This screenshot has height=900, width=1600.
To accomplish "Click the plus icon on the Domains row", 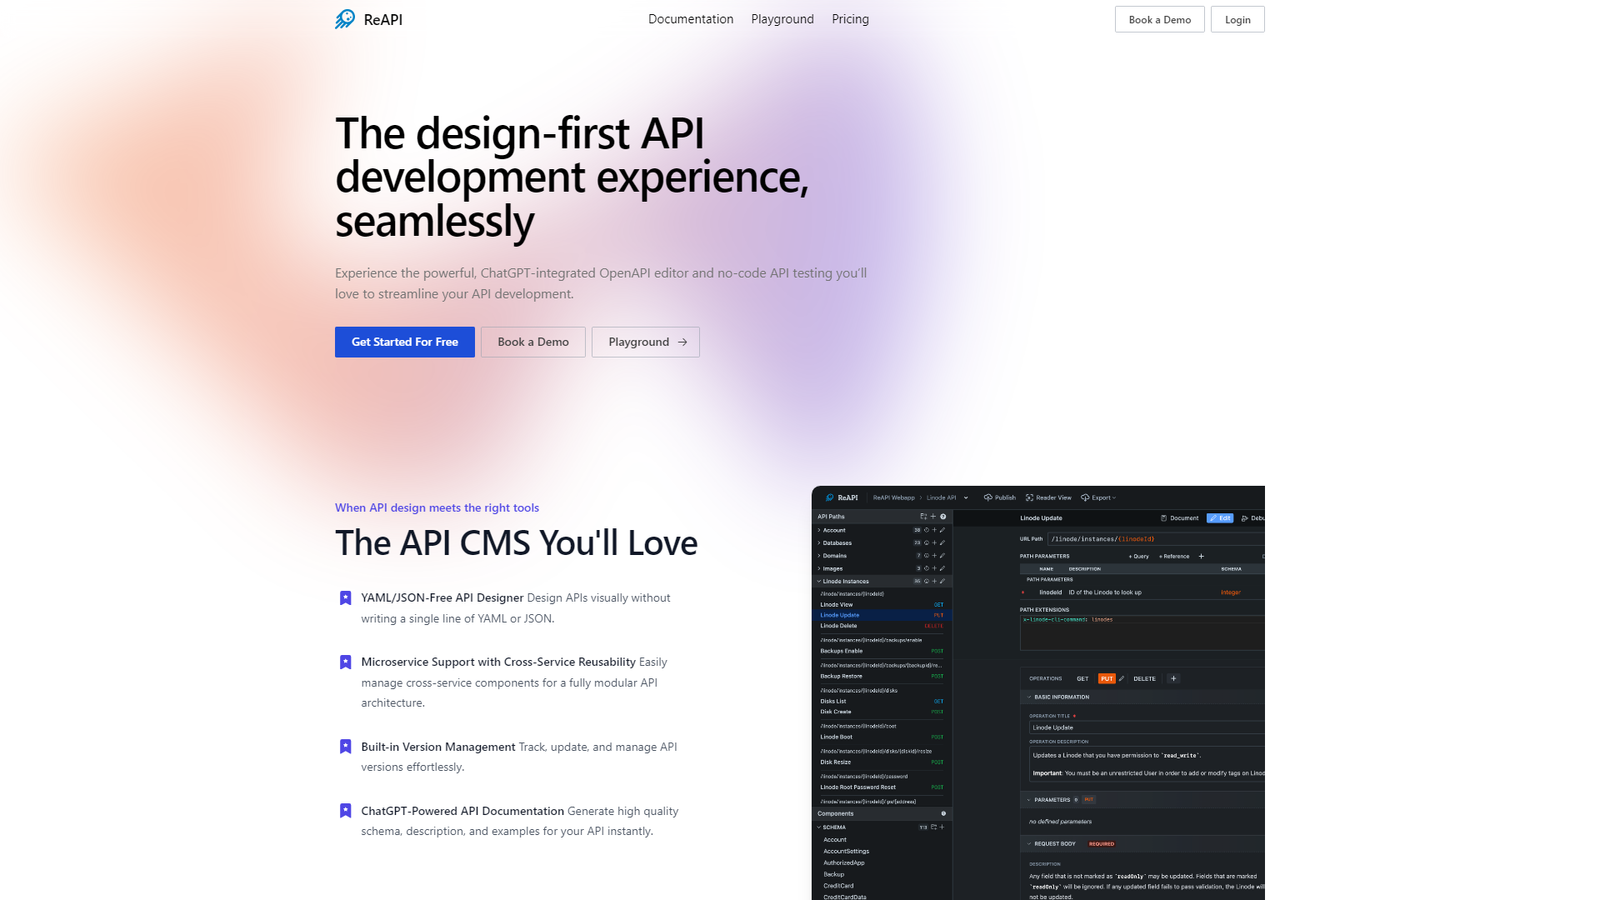I will [934, 556].
